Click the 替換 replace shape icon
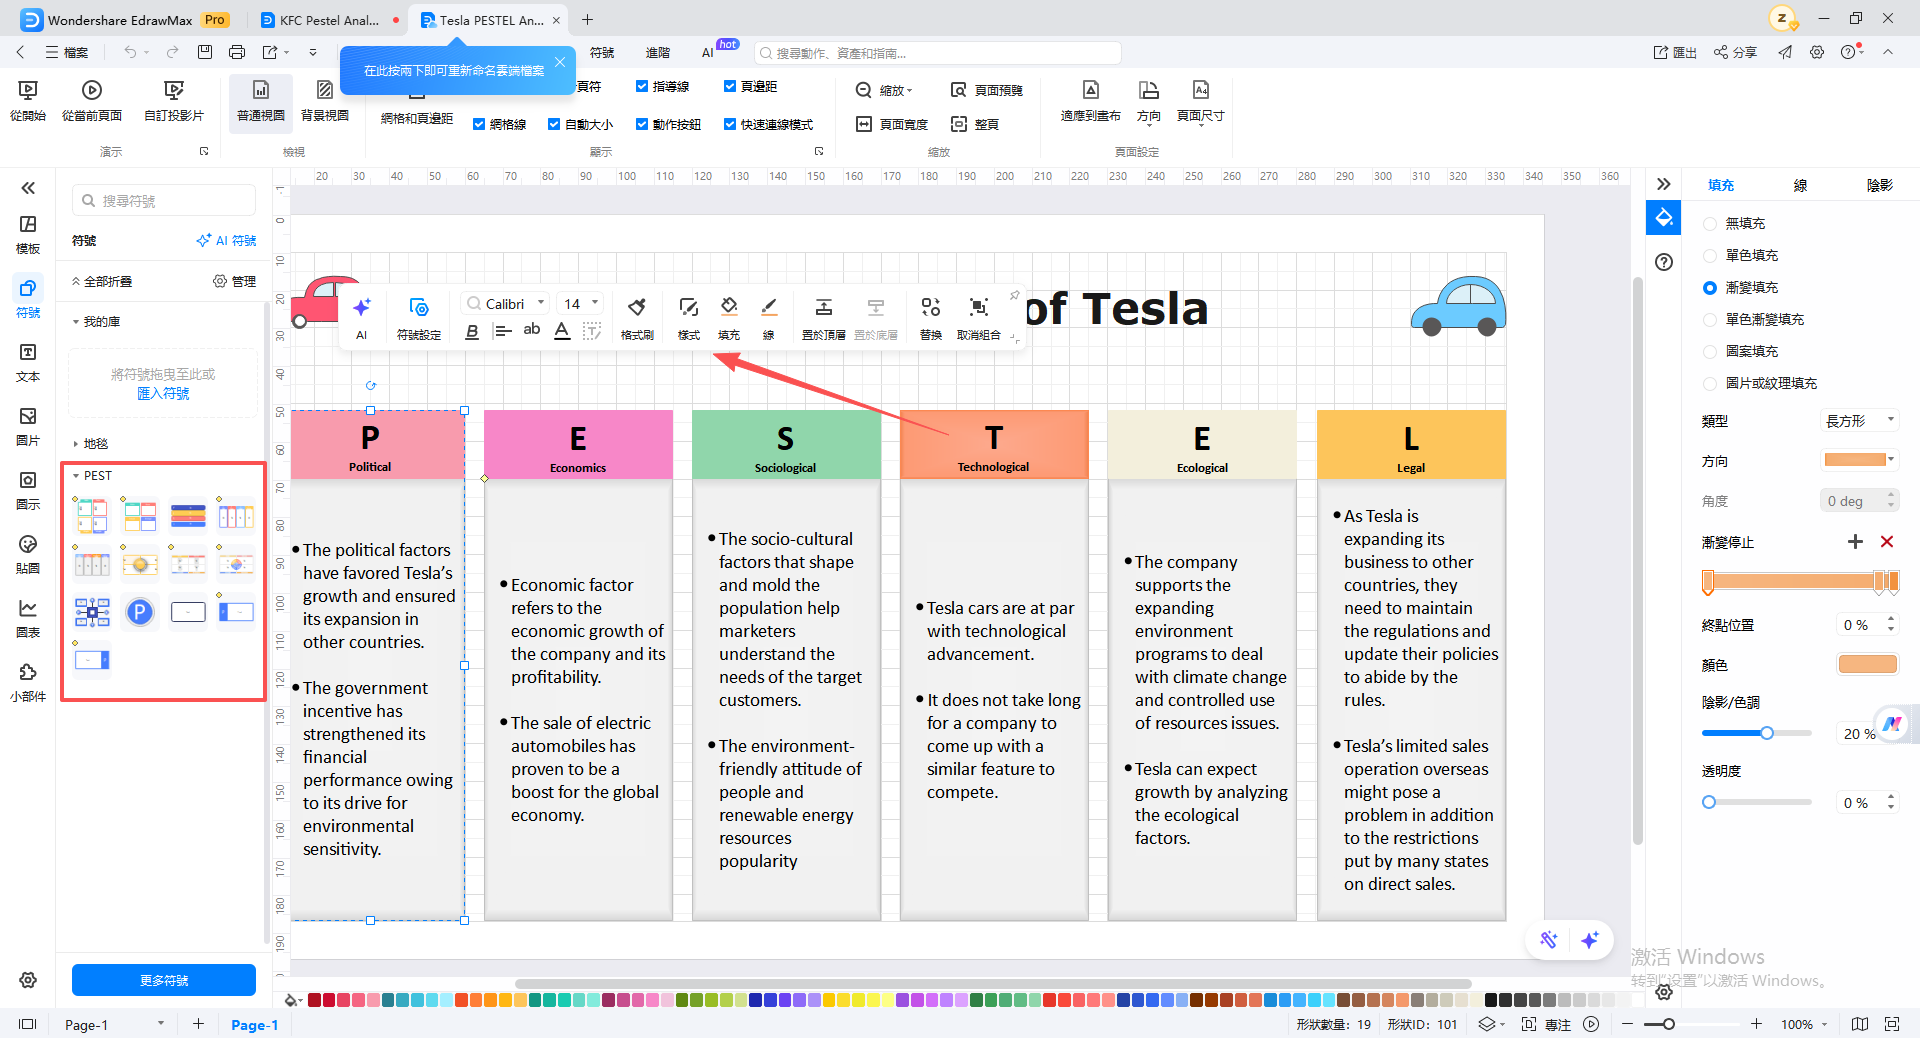The image size is (1920, 1038). [931, 318]
